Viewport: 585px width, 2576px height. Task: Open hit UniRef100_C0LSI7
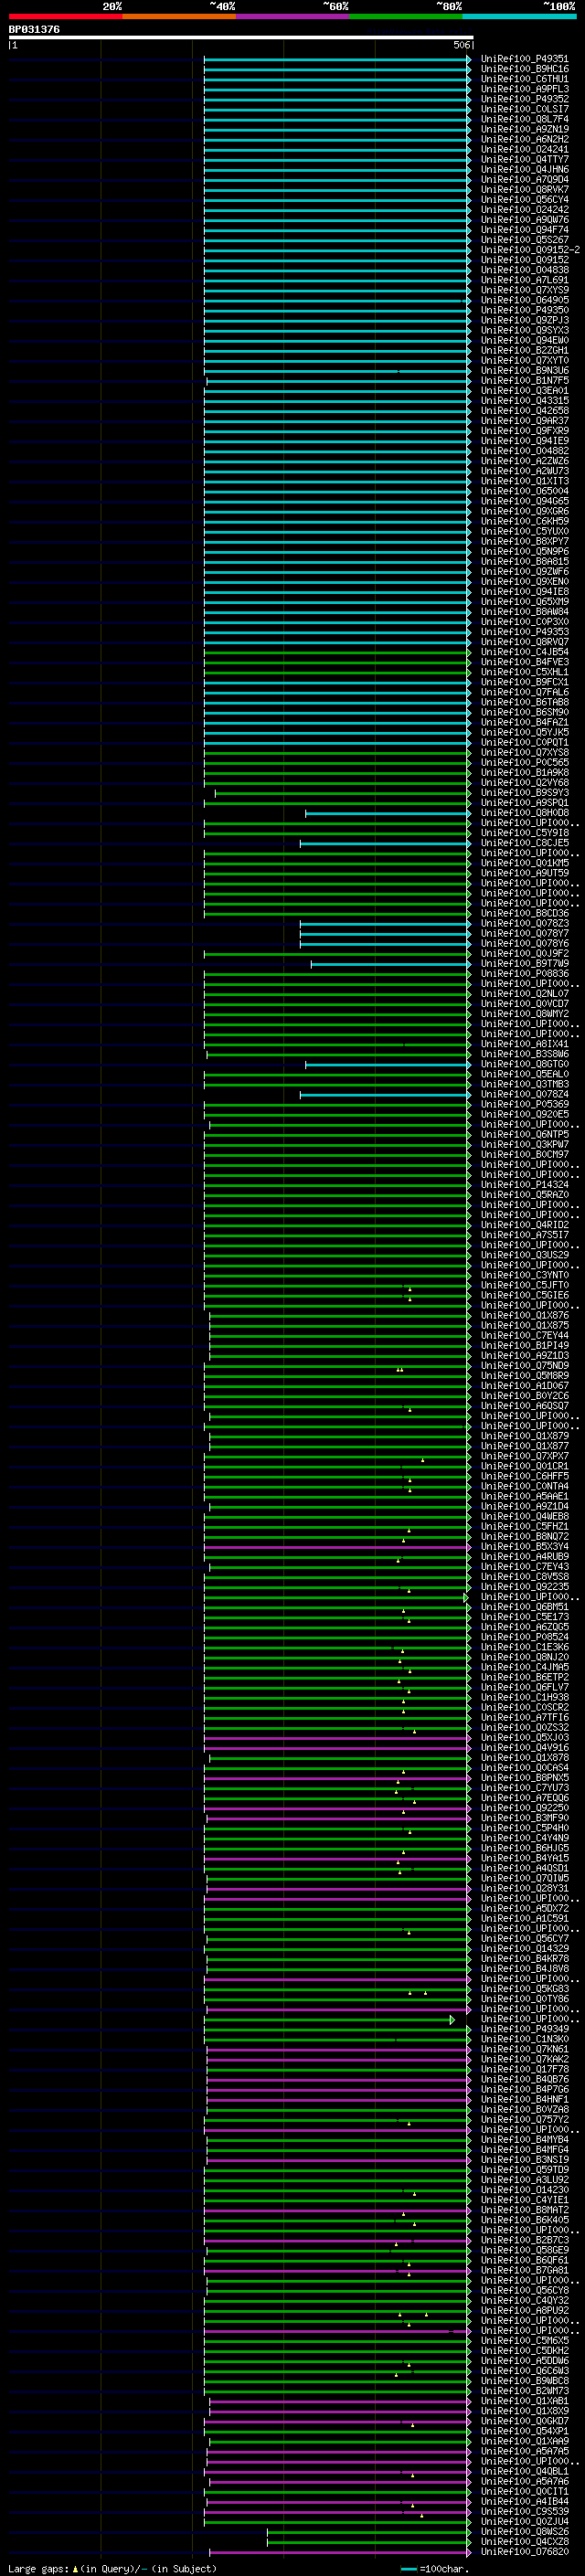(x=524, y=109)
